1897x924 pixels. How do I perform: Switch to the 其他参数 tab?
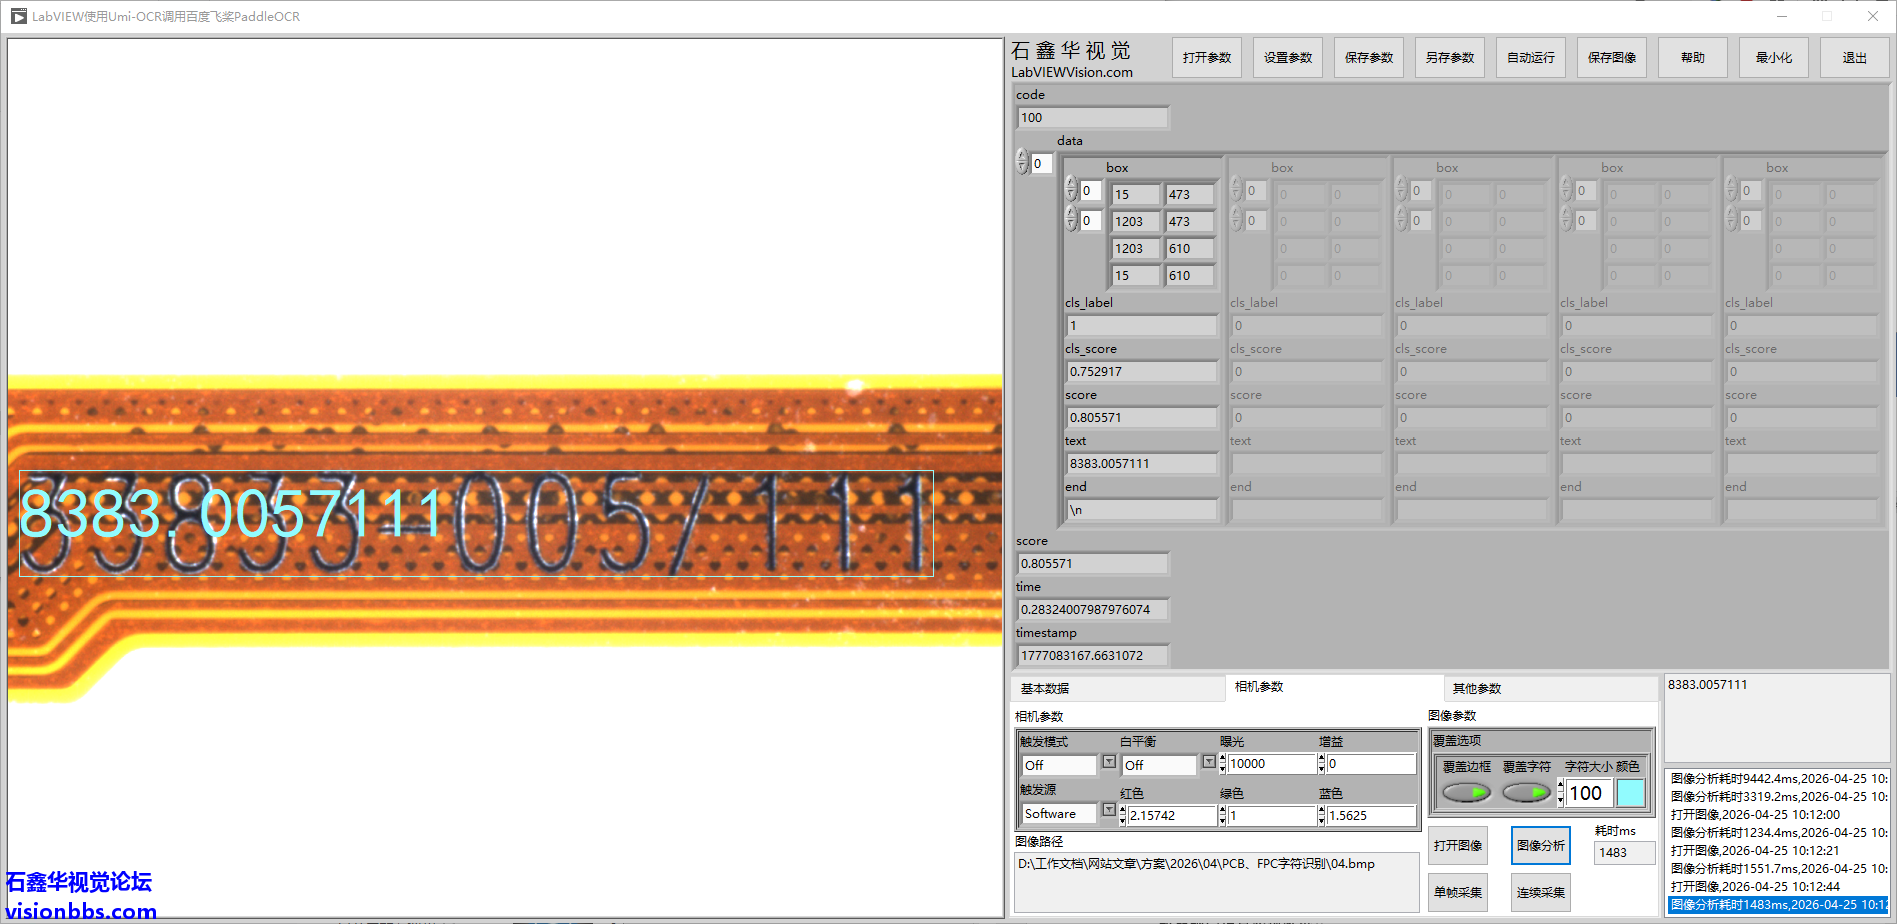1480,688
